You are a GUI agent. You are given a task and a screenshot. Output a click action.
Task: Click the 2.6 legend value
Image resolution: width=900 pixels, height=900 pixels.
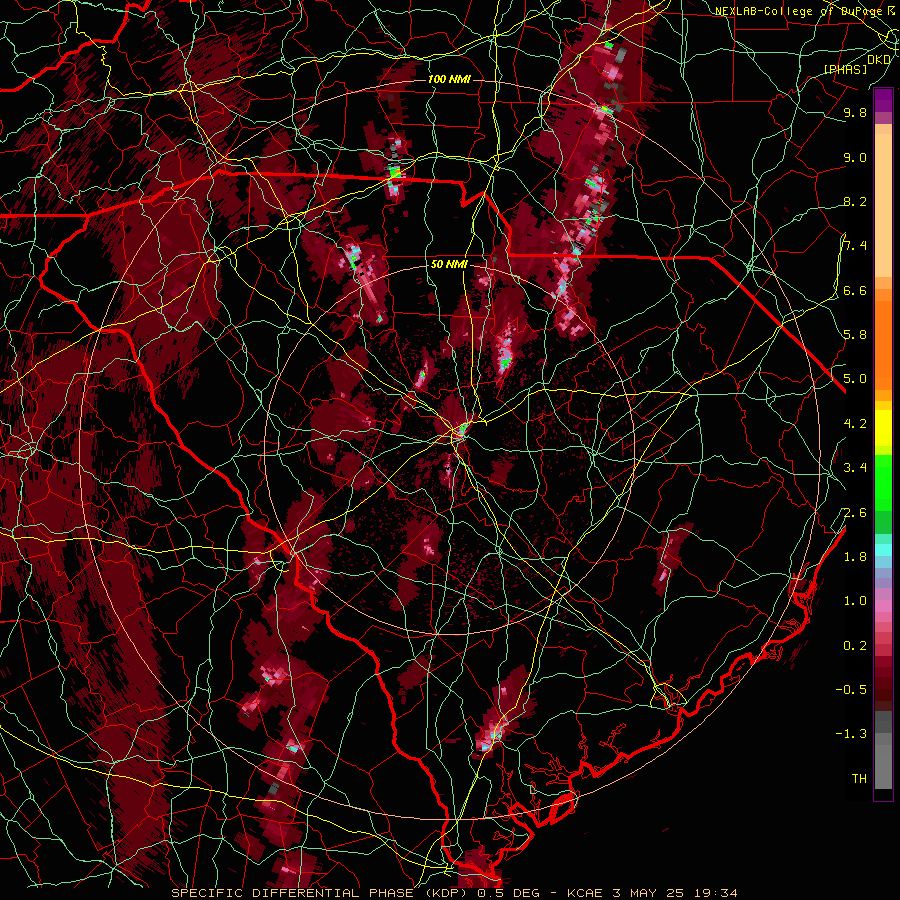(855, 513)
